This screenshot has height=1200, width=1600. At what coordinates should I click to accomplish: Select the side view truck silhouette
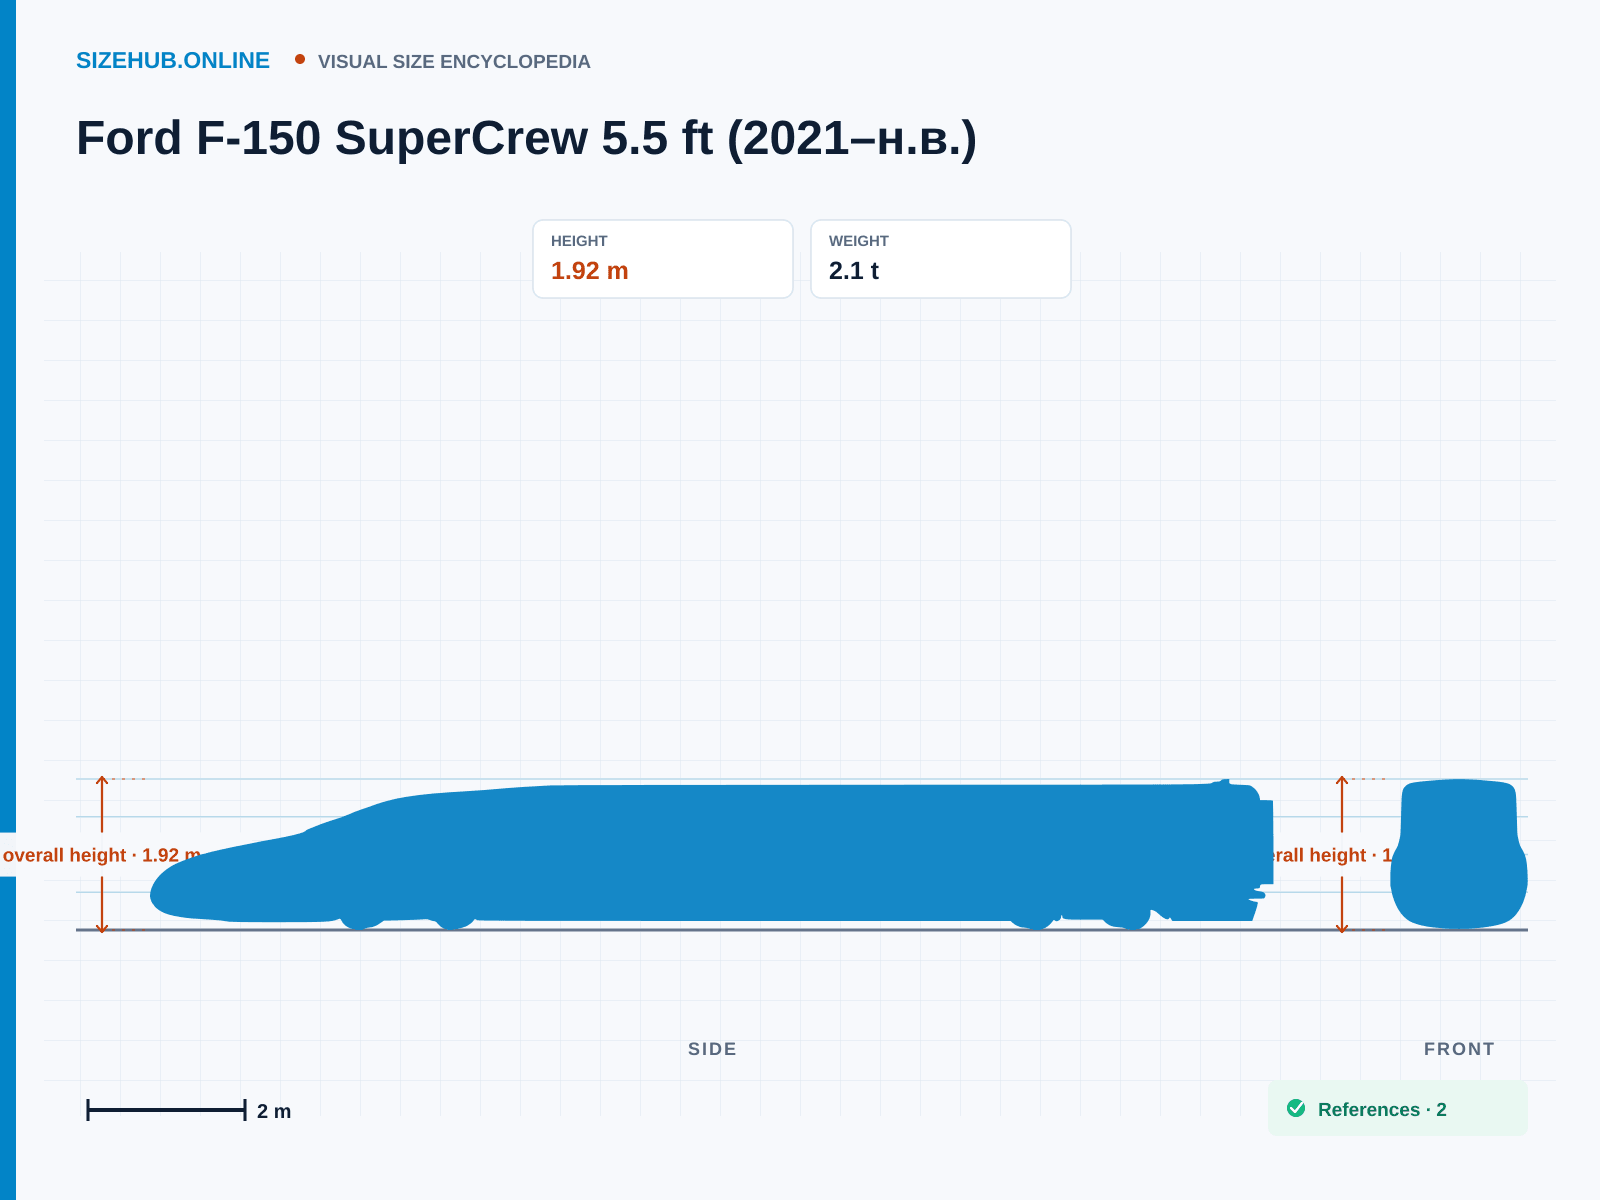[712, 854]
